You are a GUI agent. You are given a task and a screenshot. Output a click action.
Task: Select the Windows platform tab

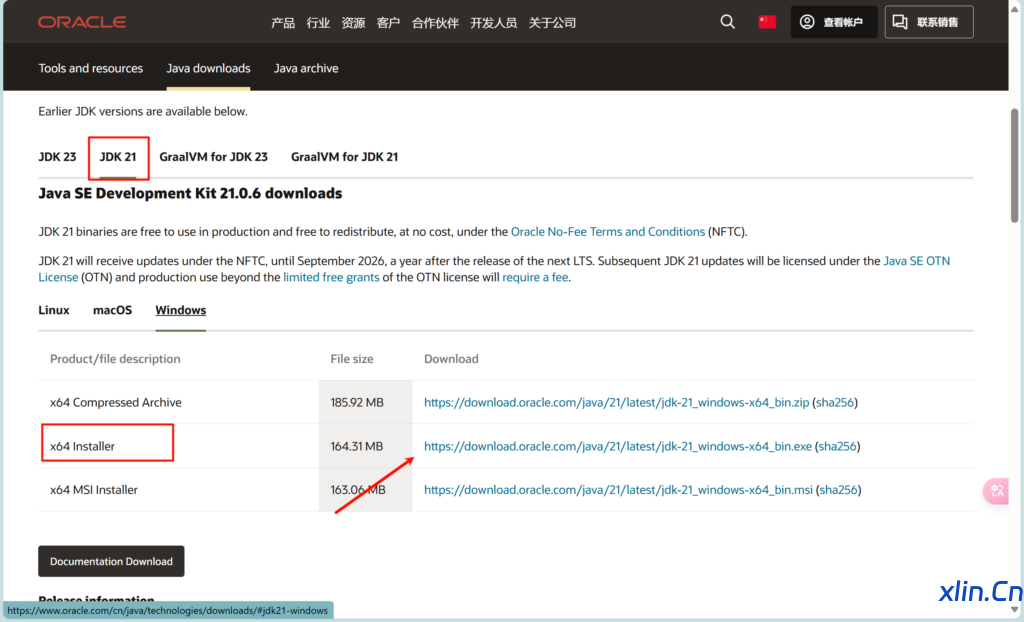[x=181, y=310]
